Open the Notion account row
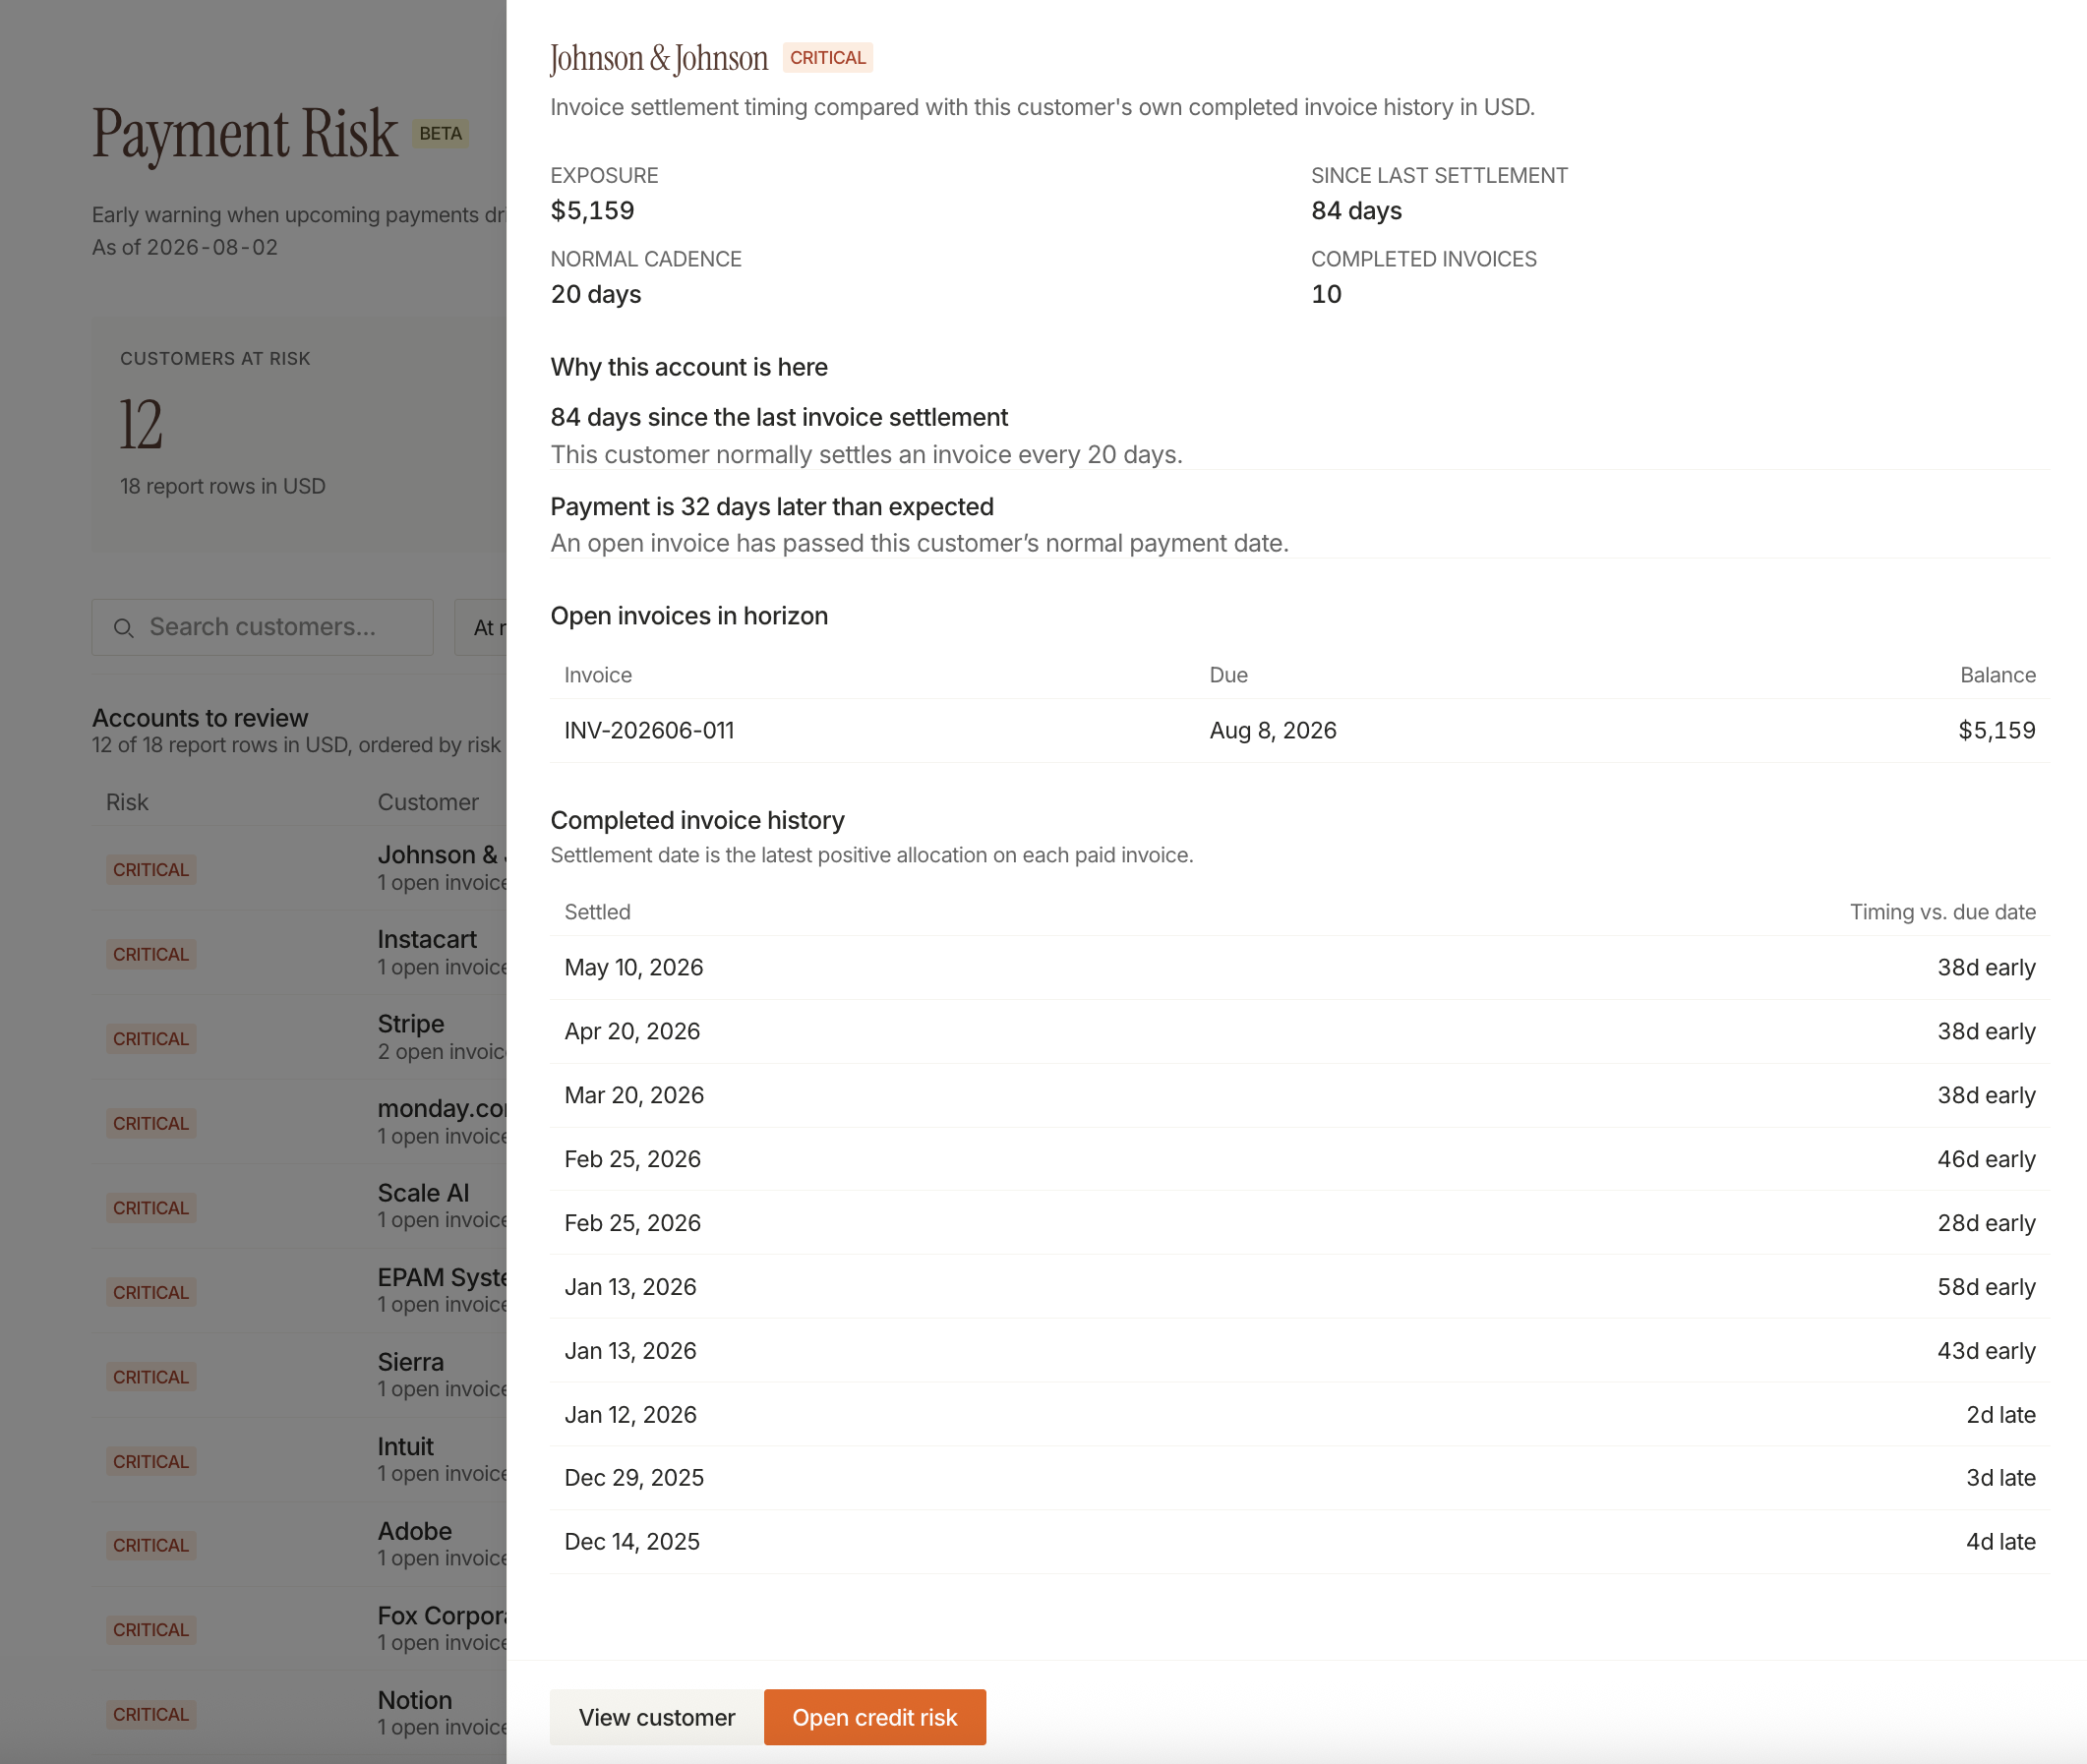Viewport: 2087px width, 1764px height. tap(300, 1713)
